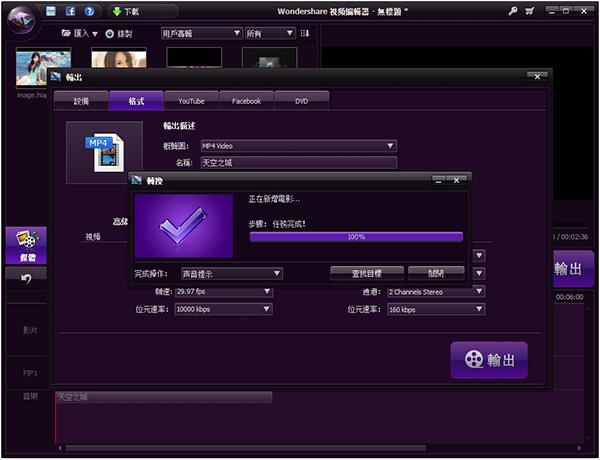This screenshot has height=460, width=600.
Task: Click the 100% progress bar
Action: point(356,237)
